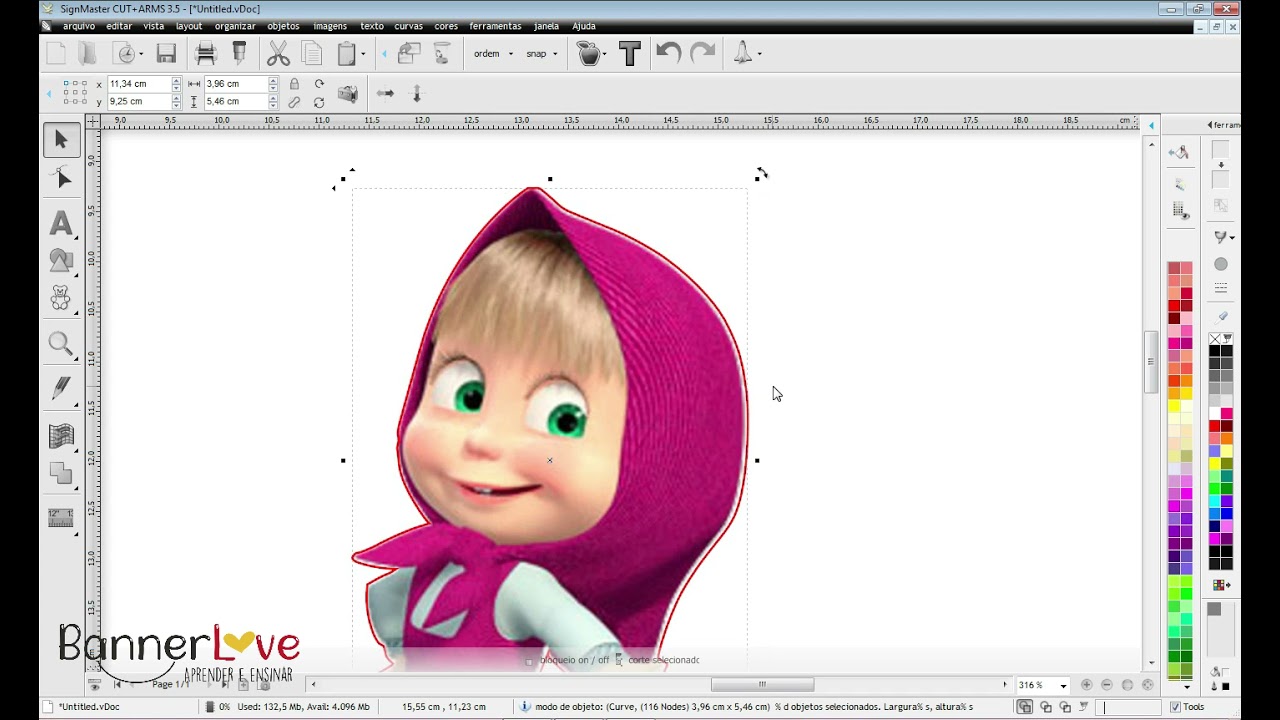Click the import image icon

tap(408, 54)
